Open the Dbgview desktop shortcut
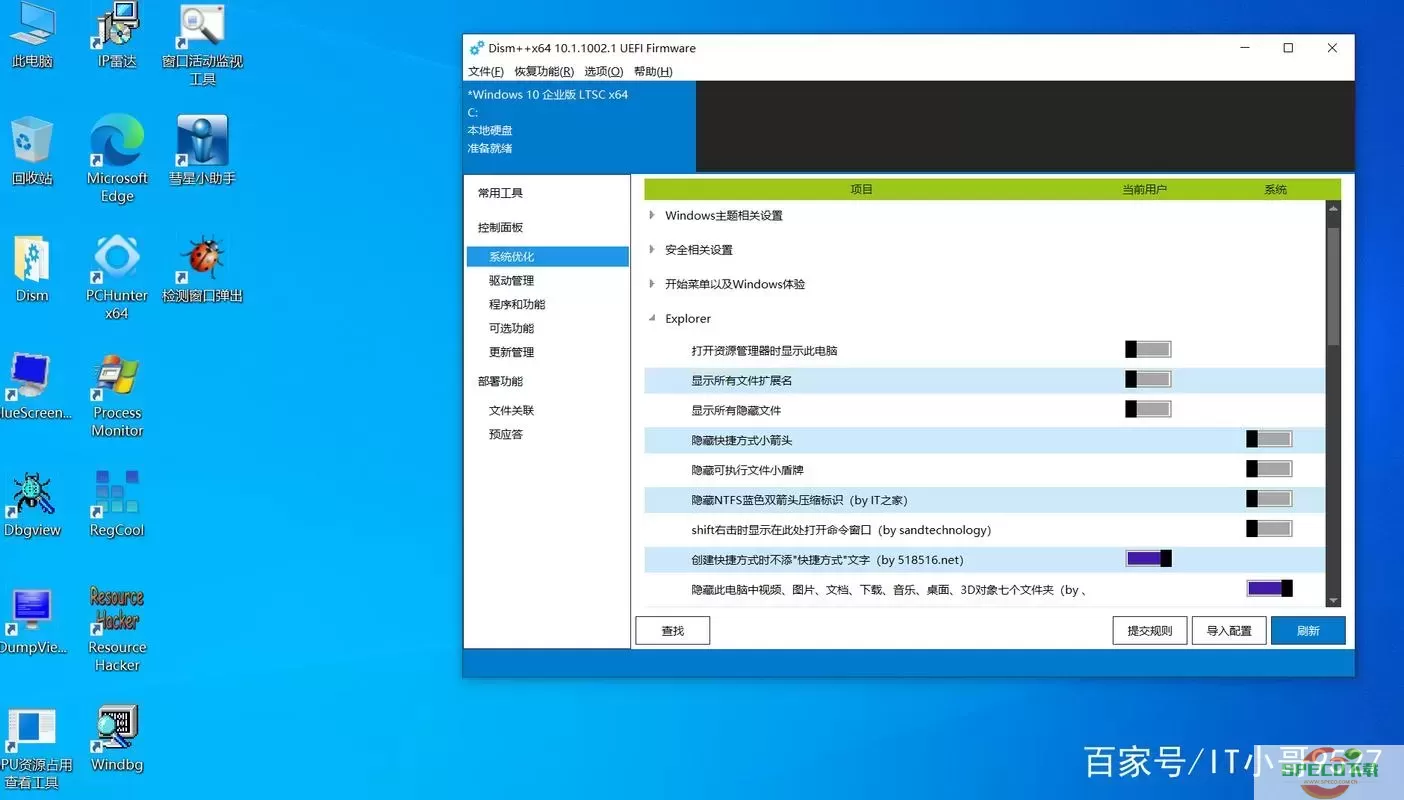The image size is (1404, 800). point(32,505)
